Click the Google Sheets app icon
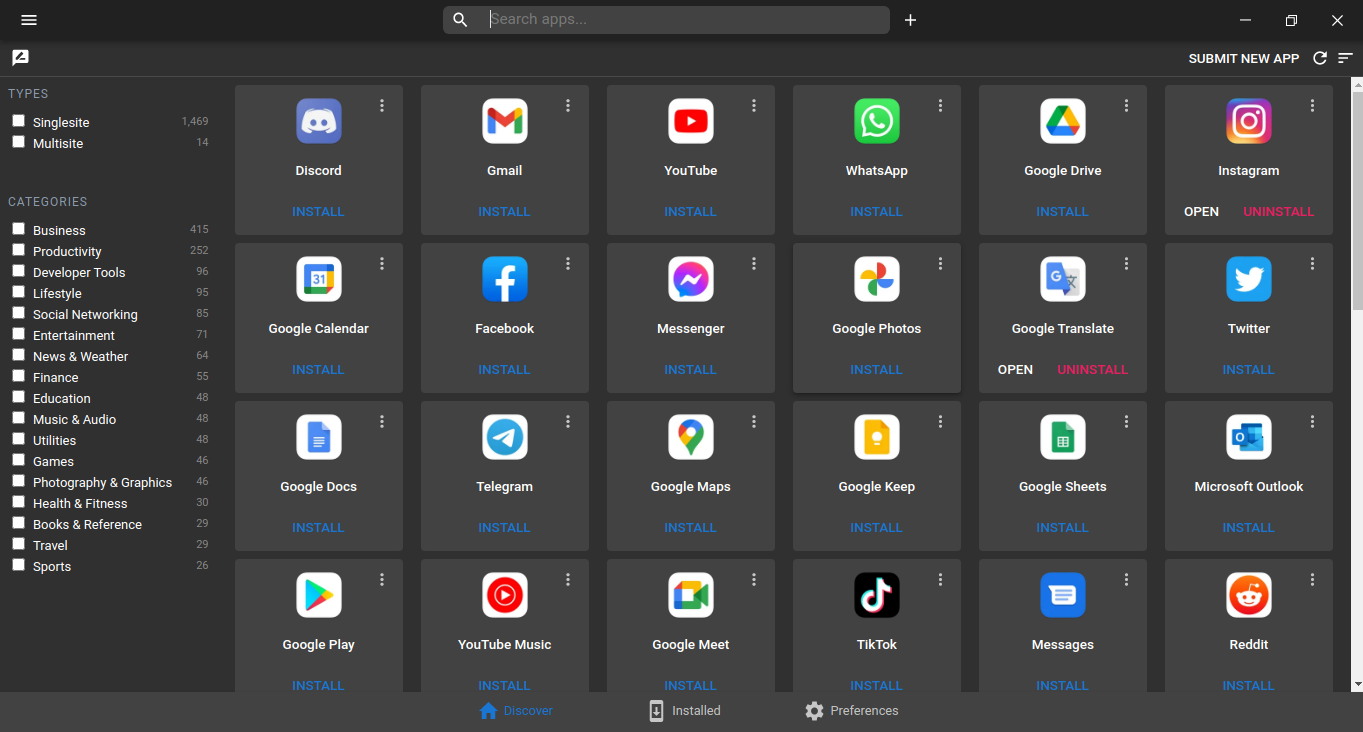Image resolution: width=1363 pixels, height=732 pixels. click(1063, 437)
